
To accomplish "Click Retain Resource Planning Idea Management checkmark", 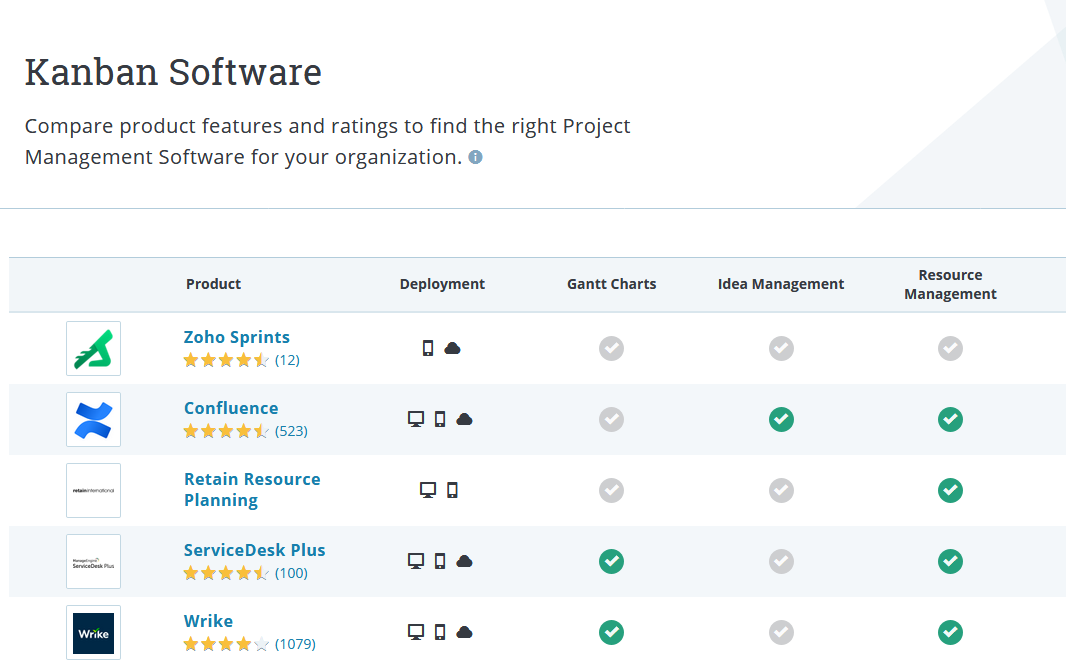I will (781, 490).
